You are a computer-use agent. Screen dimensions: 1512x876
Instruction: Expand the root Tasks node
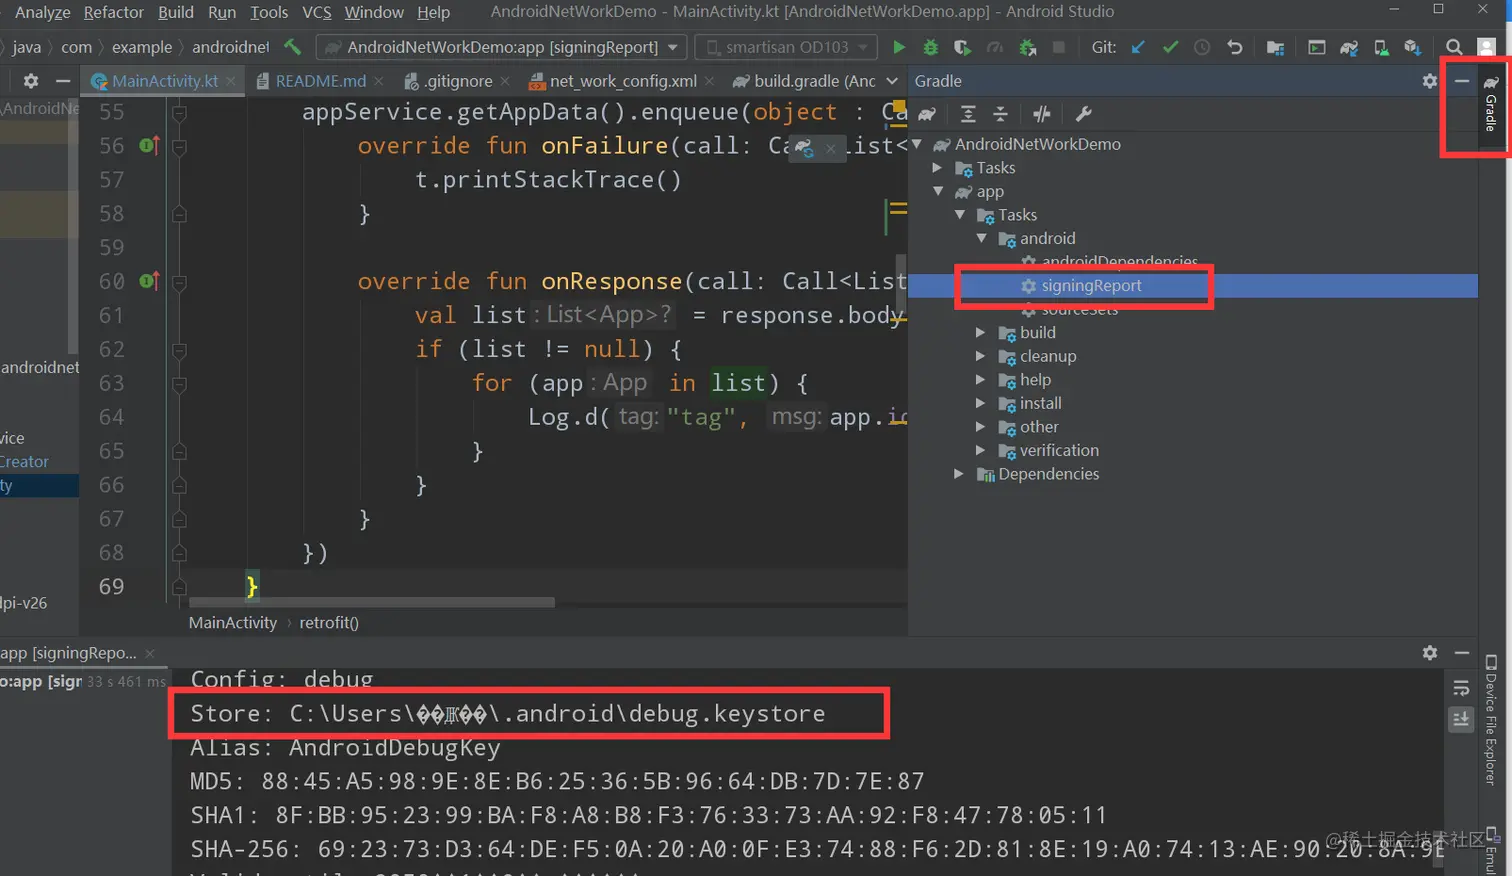pos(937,168)
